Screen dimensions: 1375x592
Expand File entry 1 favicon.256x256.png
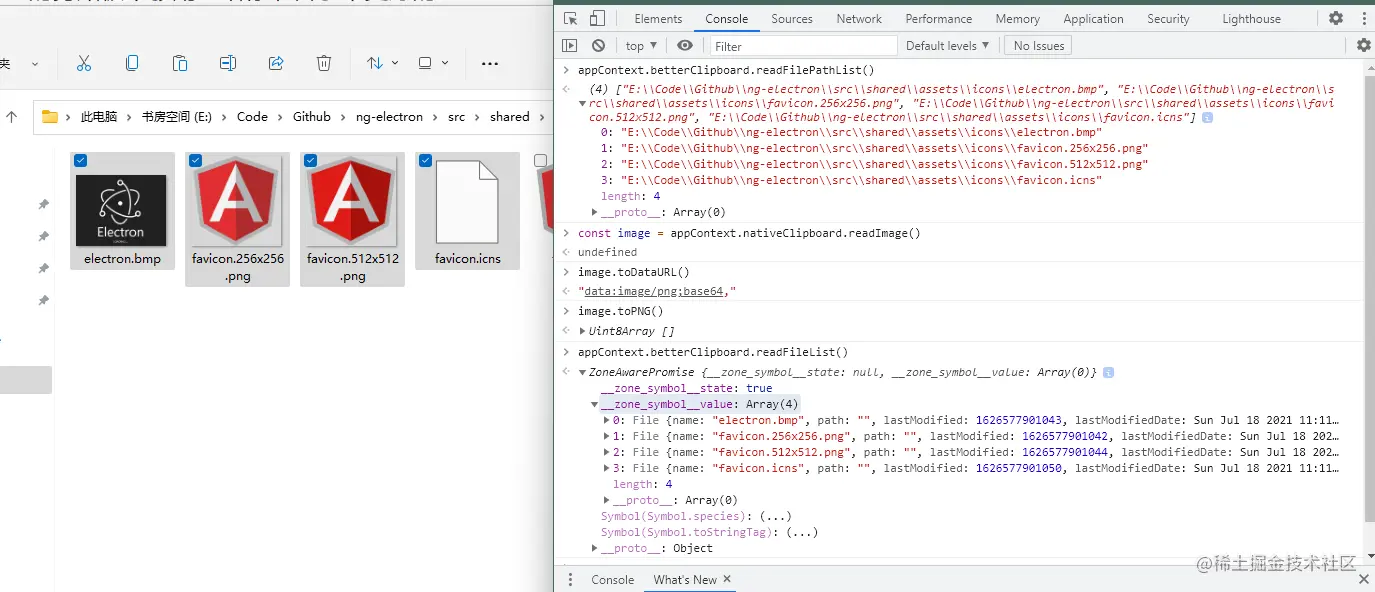click(607, 436)
